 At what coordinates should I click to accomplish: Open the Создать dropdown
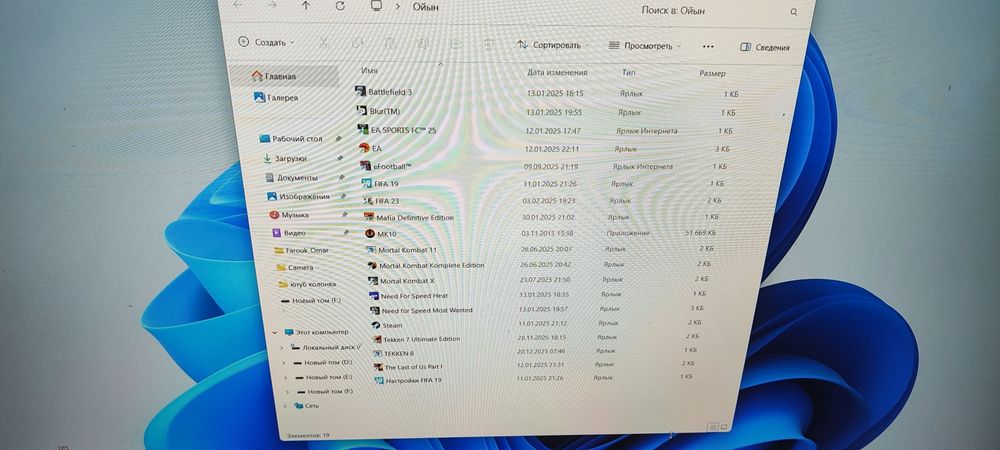click(266, 42)
